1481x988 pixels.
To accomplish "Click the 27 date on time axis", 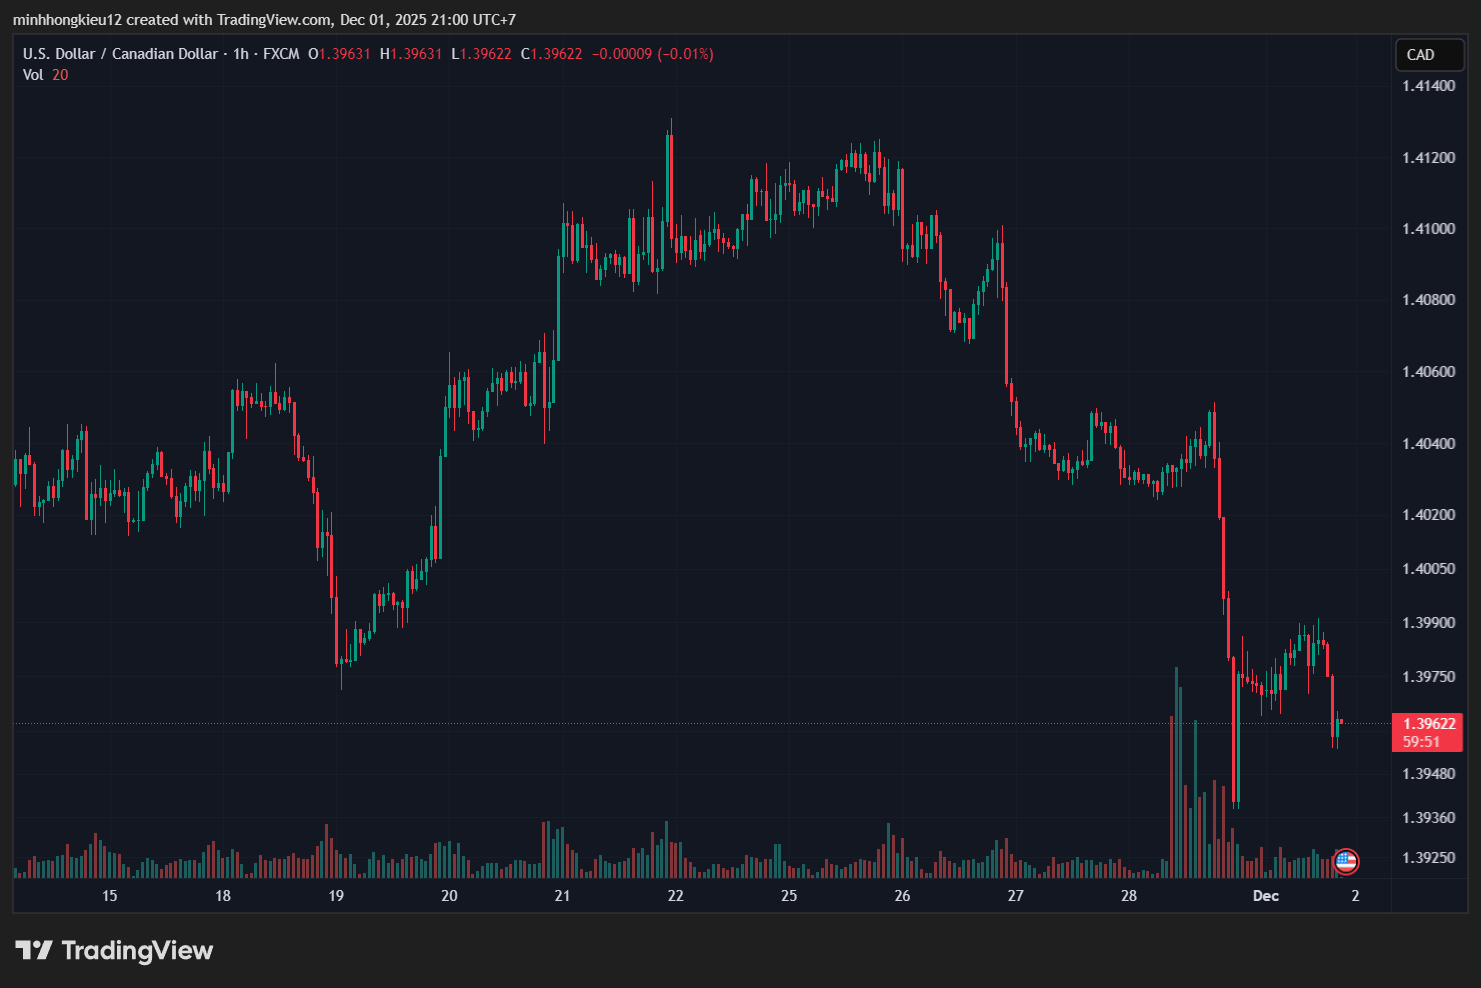I will pyautogui.click(x=1015, y=896).
